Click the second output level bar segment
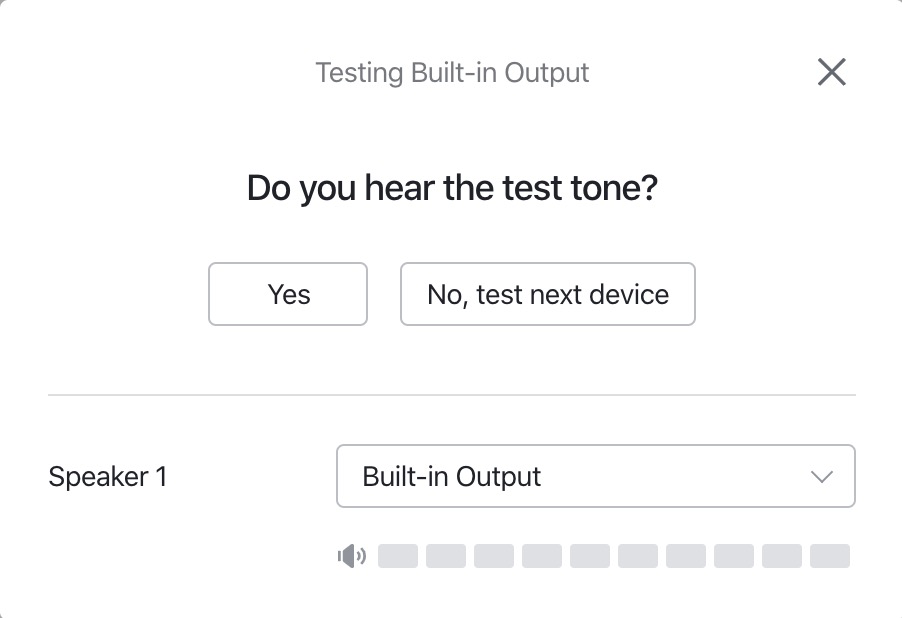902x618 pixels. (x=446, y=556)
